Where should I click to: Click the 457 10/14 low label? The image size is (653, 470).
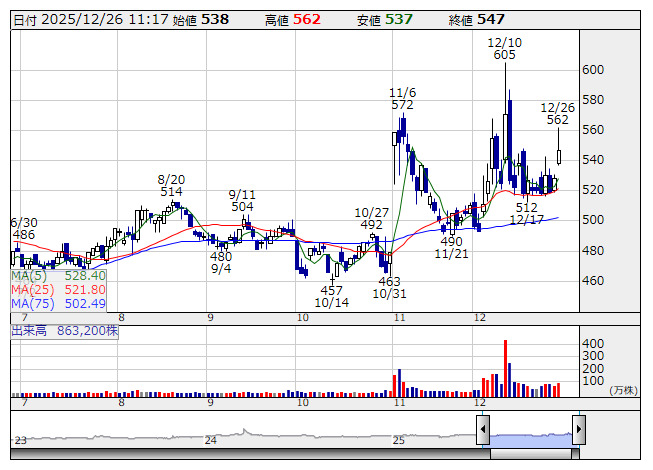331,296
